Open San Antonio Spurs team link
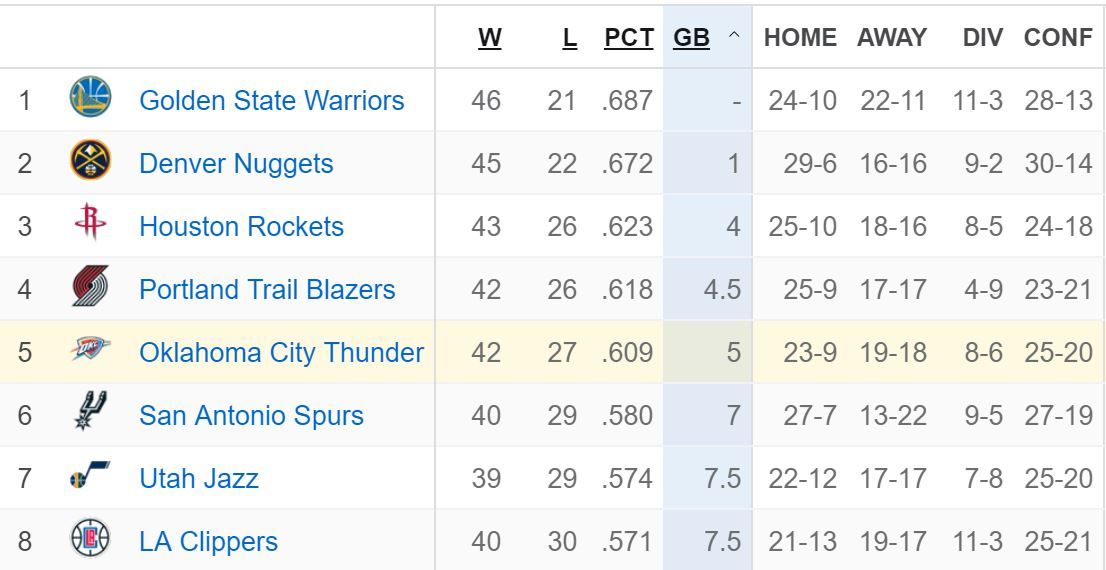The height and width of the screenshot is (570, 1106). 251,416
